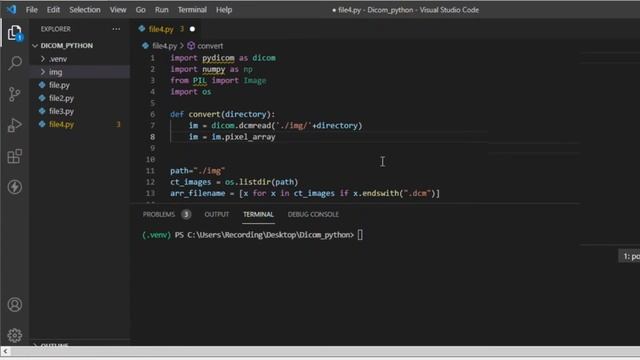The image size is (640, 360).
Task: Click line 11 path assignment
Action: pos(198,171)
